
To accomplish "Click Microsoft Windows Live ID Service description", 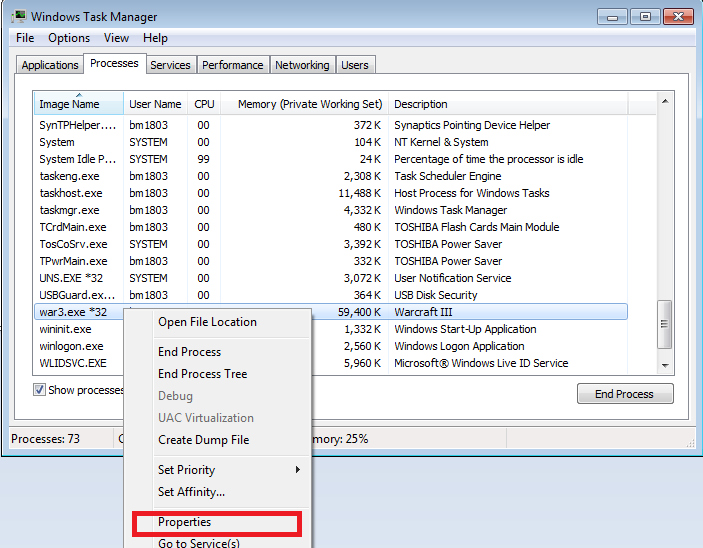I will [481, 363].
